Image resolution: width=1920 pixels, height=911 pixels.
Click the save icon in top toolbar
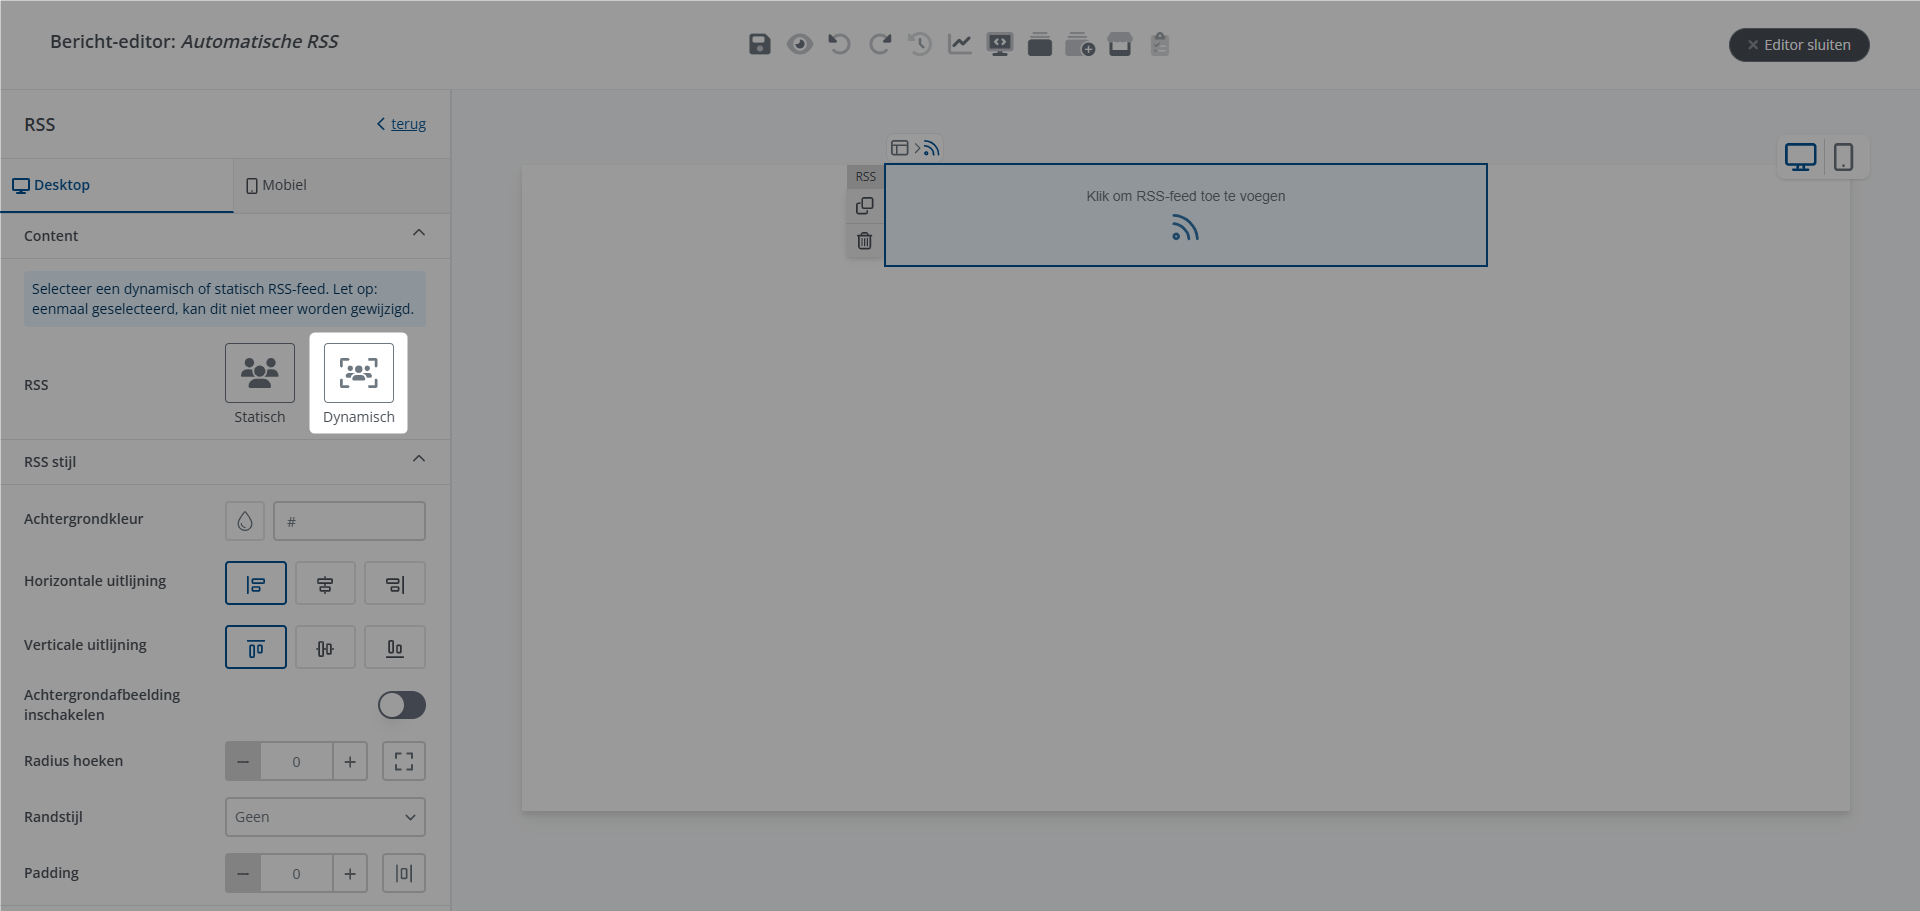759,44
